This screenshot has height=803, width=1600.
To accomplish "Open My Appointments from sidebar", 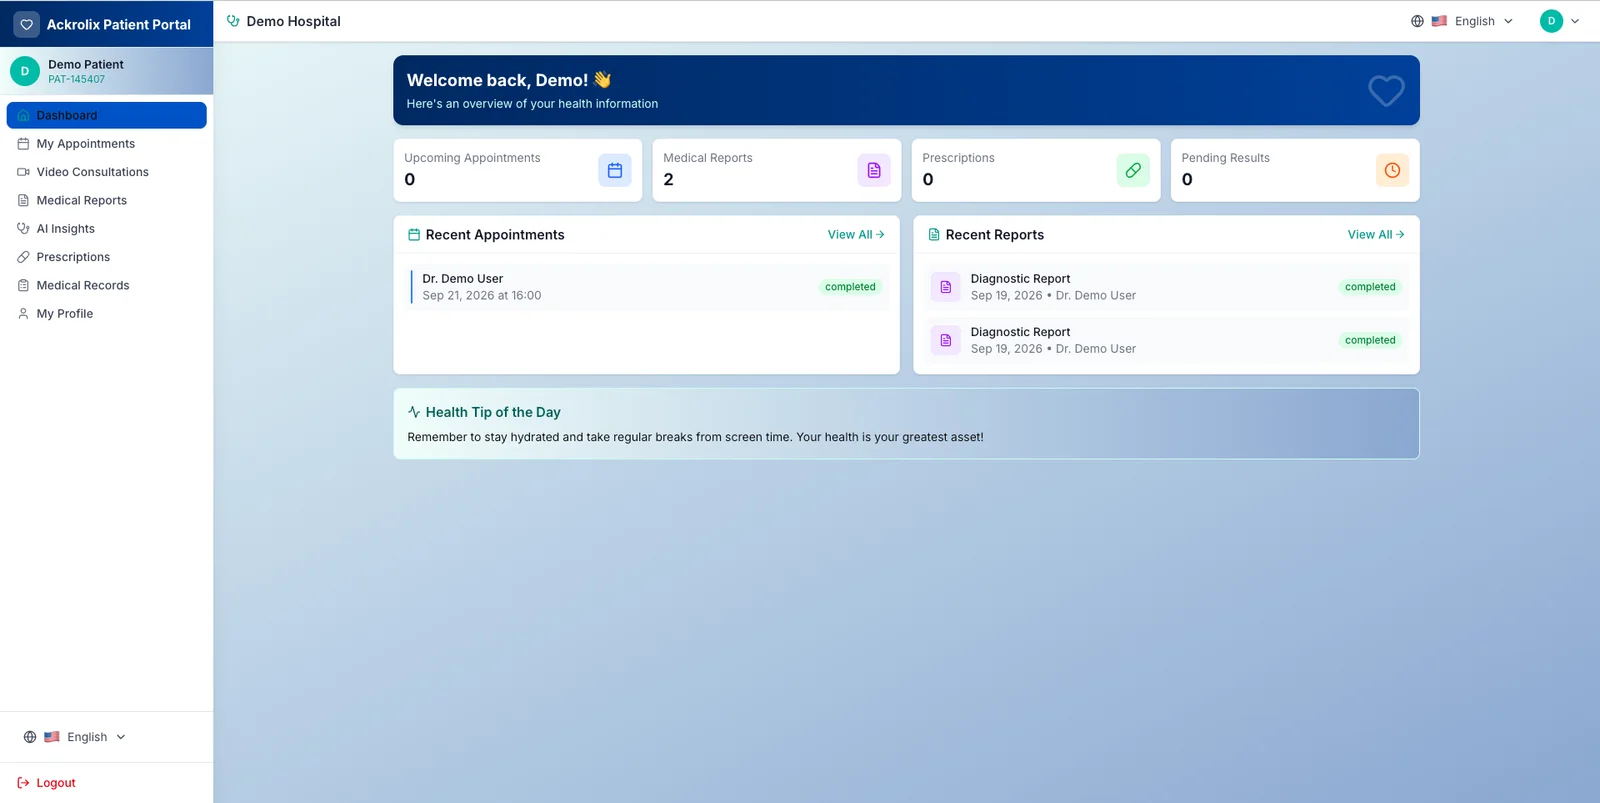I will [x=107, y=144].
